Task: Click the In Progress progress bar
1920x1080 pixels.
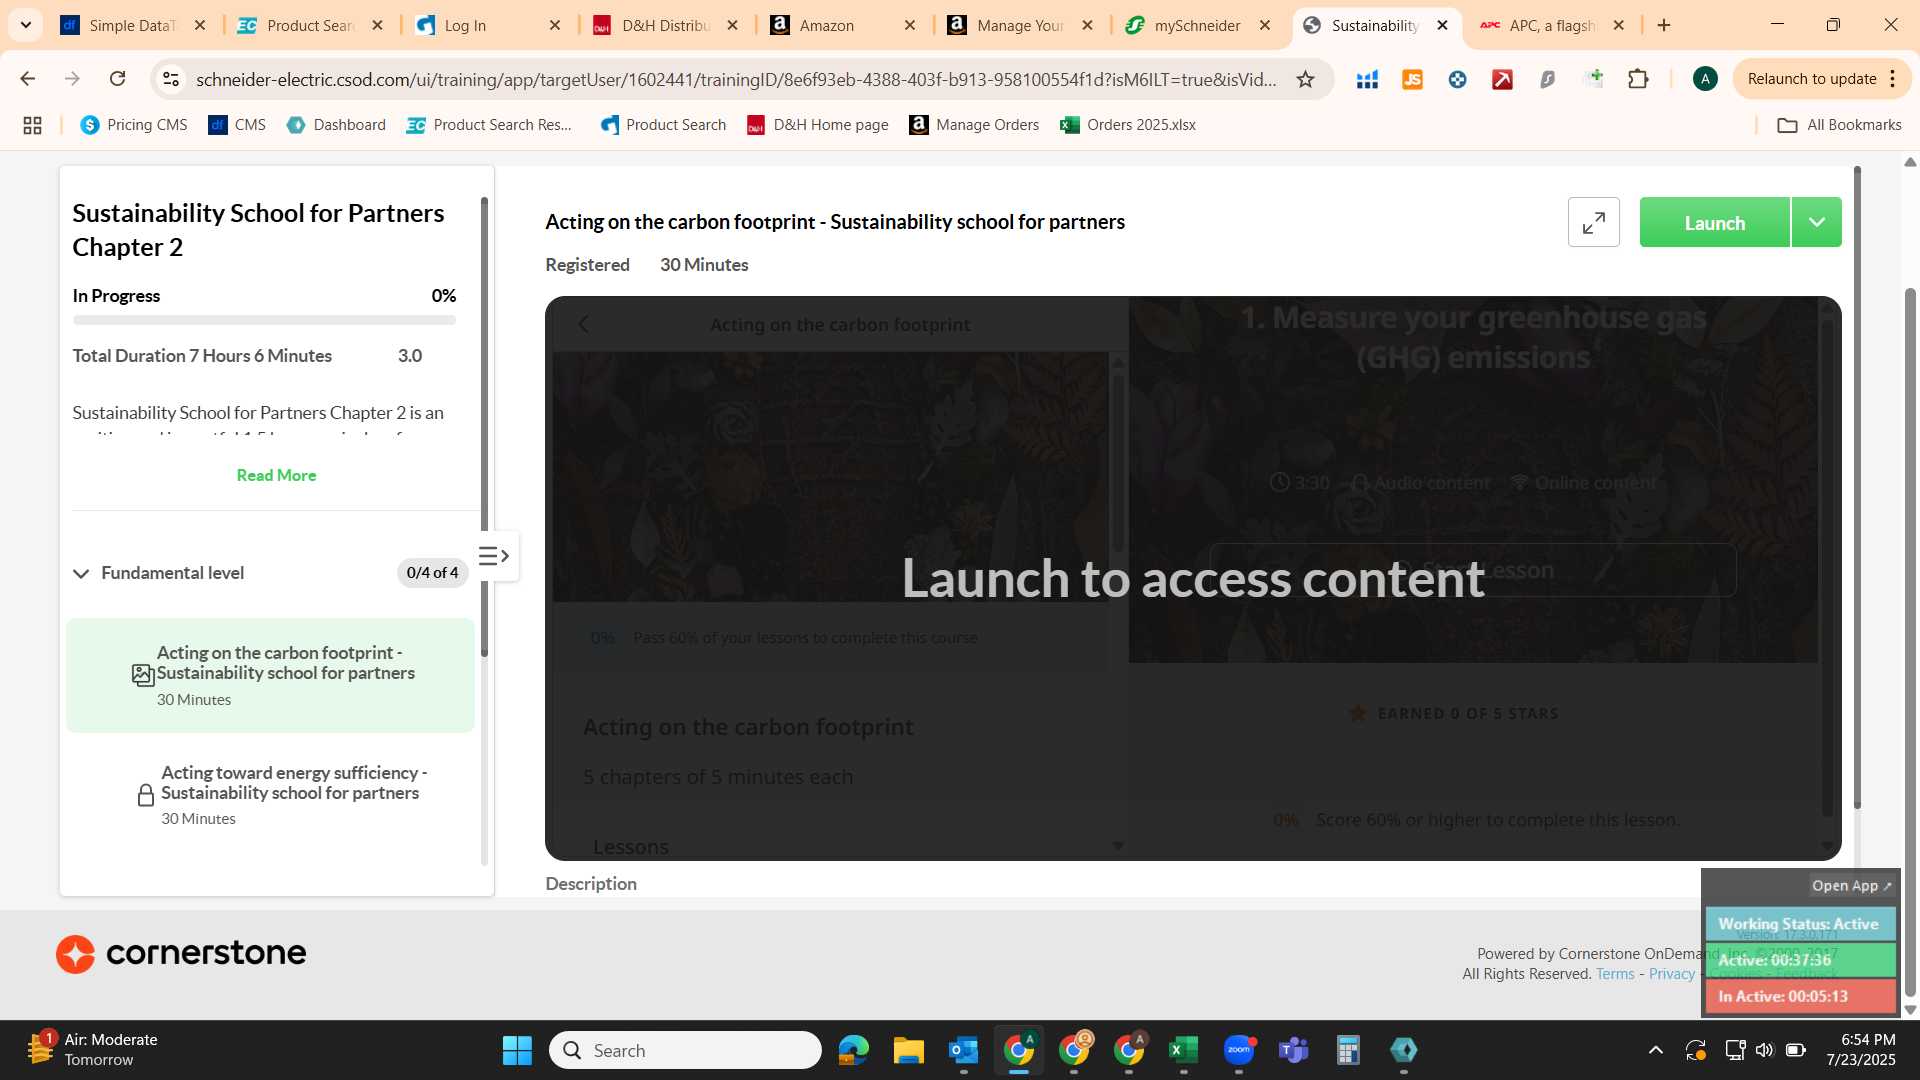Action: (x=264, y=321)
